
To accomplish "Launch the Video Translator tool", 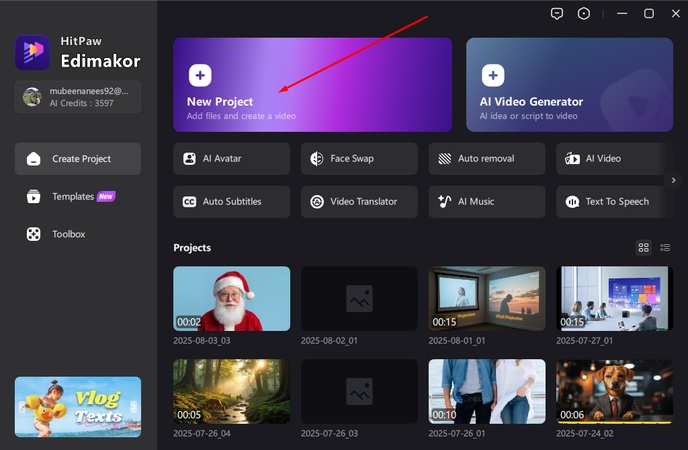I will [359, 202].
